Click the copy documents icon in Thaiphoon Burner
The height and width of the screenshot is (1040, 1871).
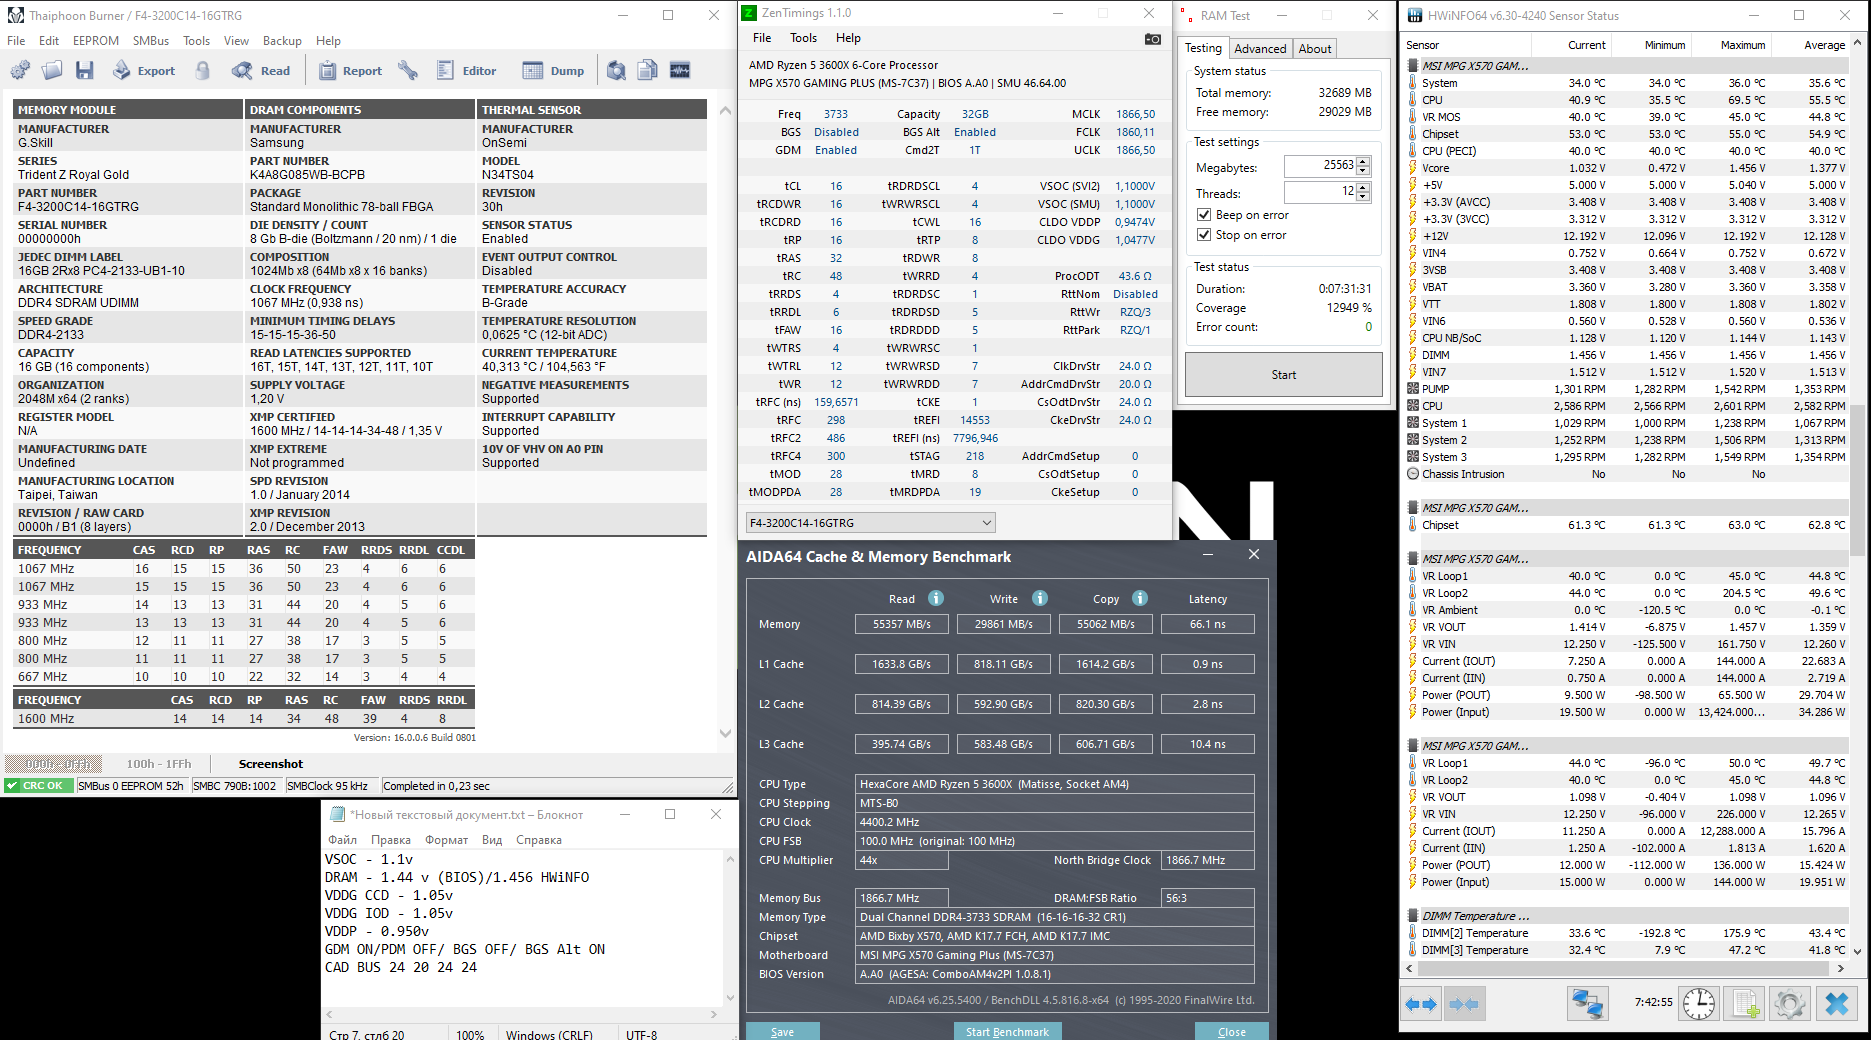pyautogui.click(x=648, y=70)
